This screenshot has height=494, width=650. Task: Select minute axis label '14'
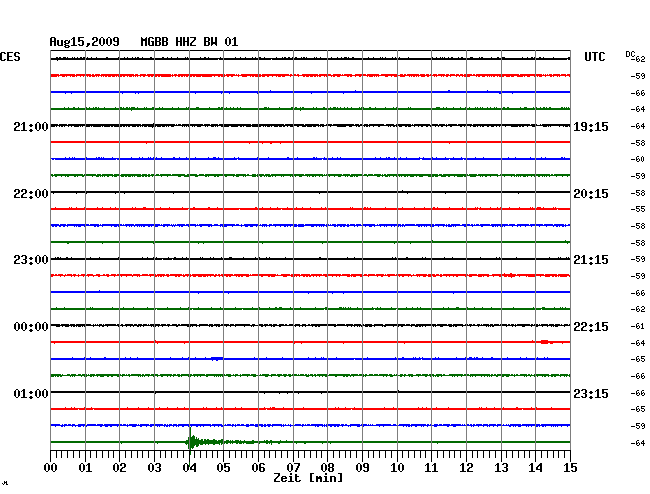click(x=535, y=467)
